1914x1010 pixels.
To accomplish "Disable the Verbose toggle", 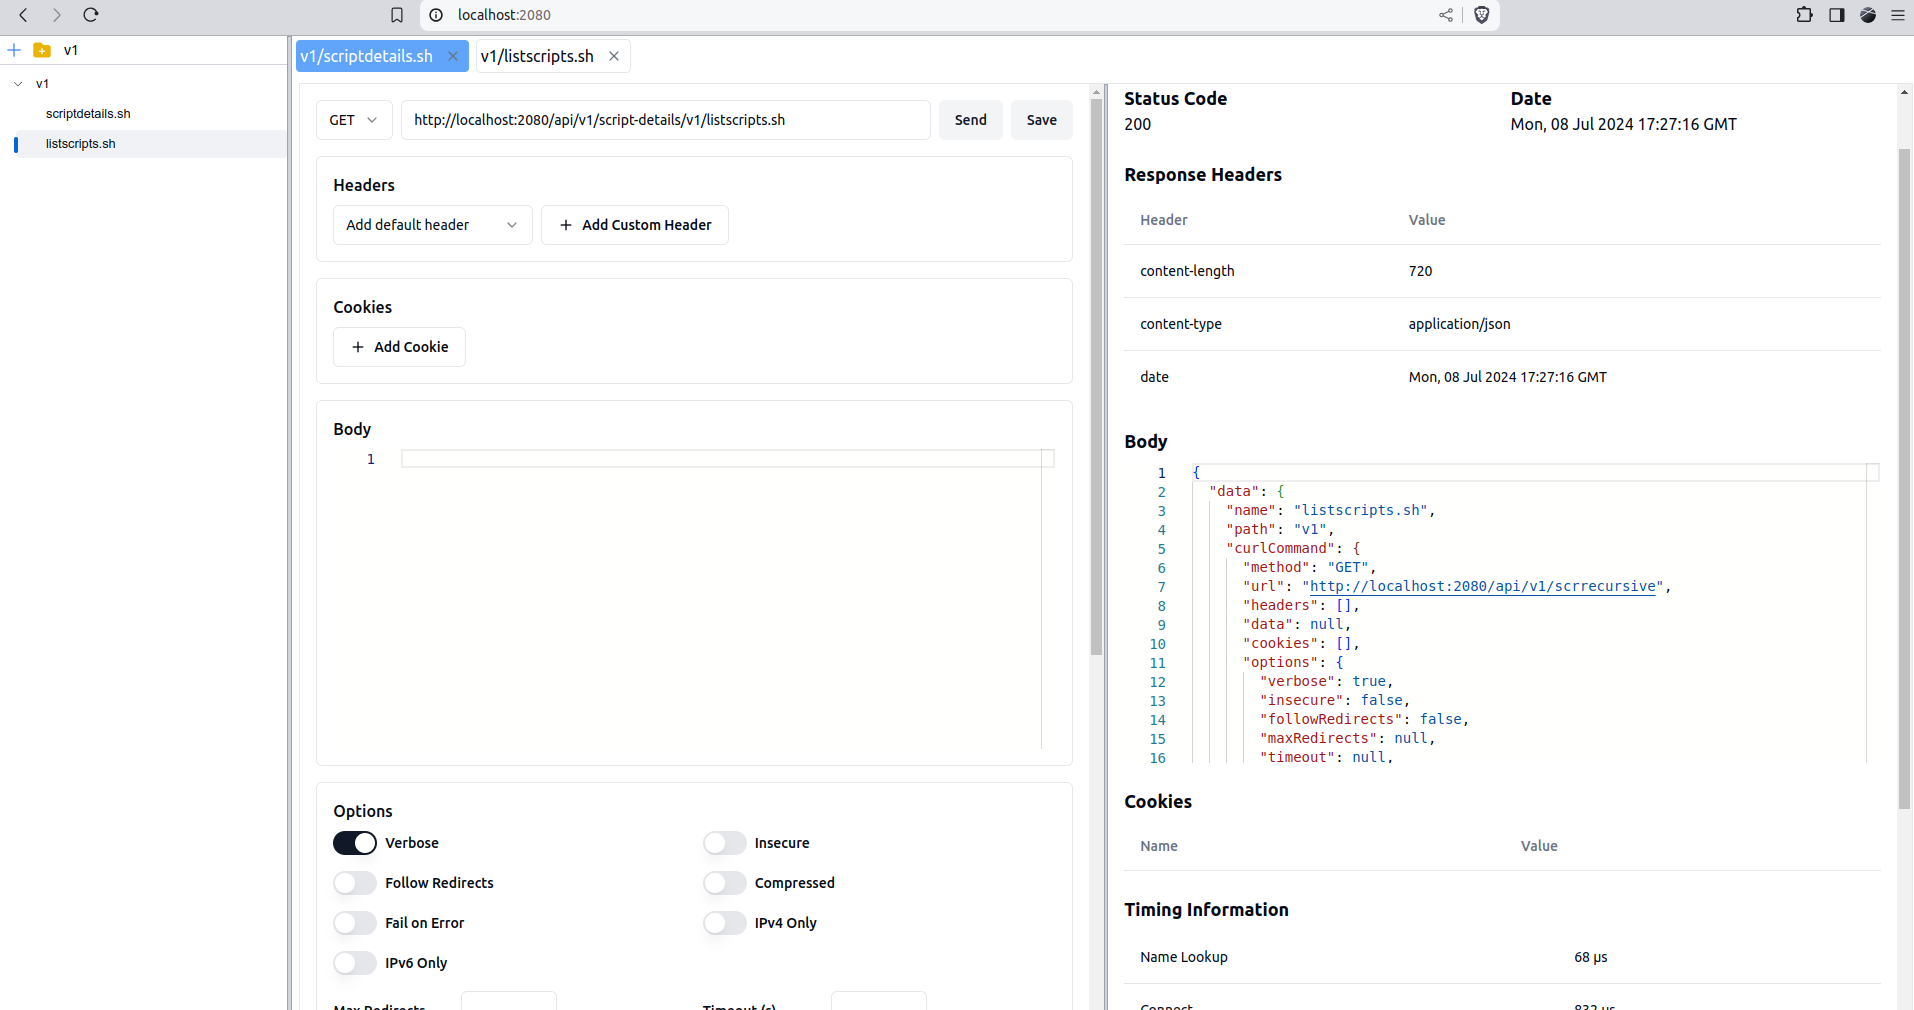I will click(355, 843).
